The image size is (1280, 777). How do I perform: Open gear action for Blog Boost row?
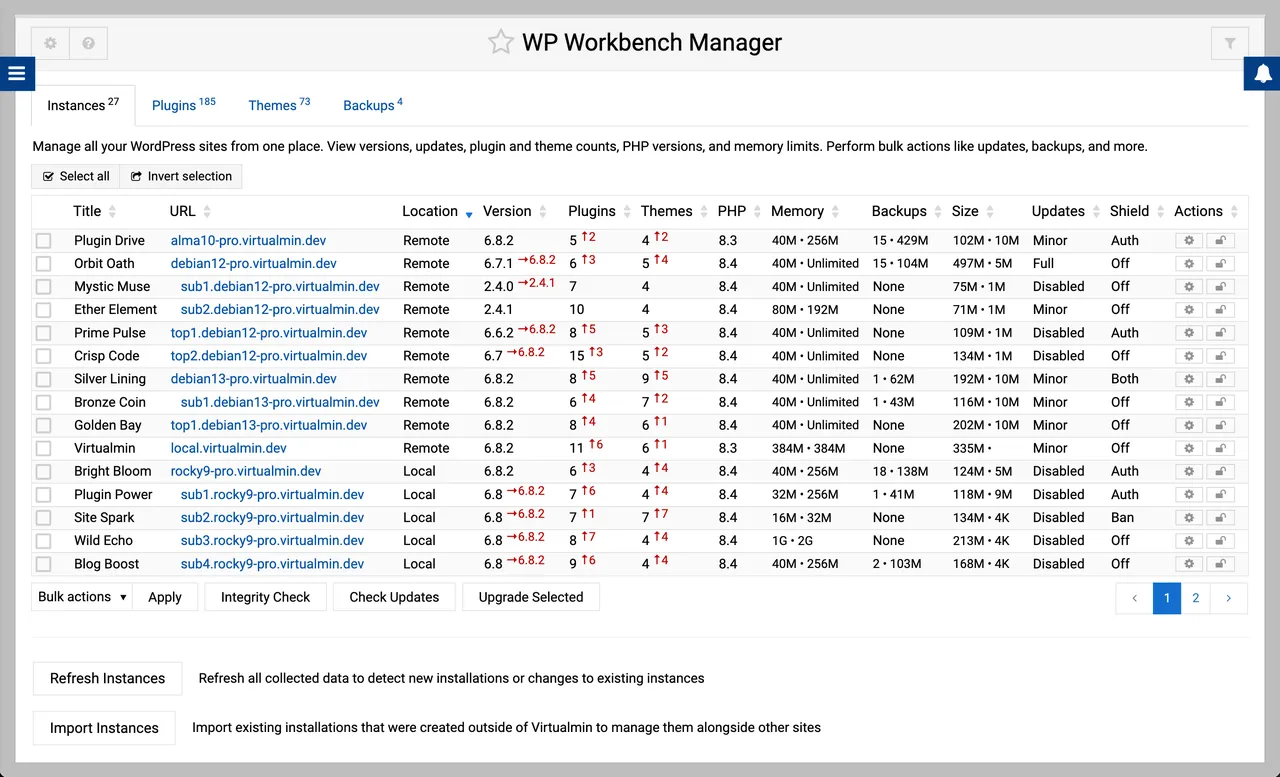point(1189,564)
